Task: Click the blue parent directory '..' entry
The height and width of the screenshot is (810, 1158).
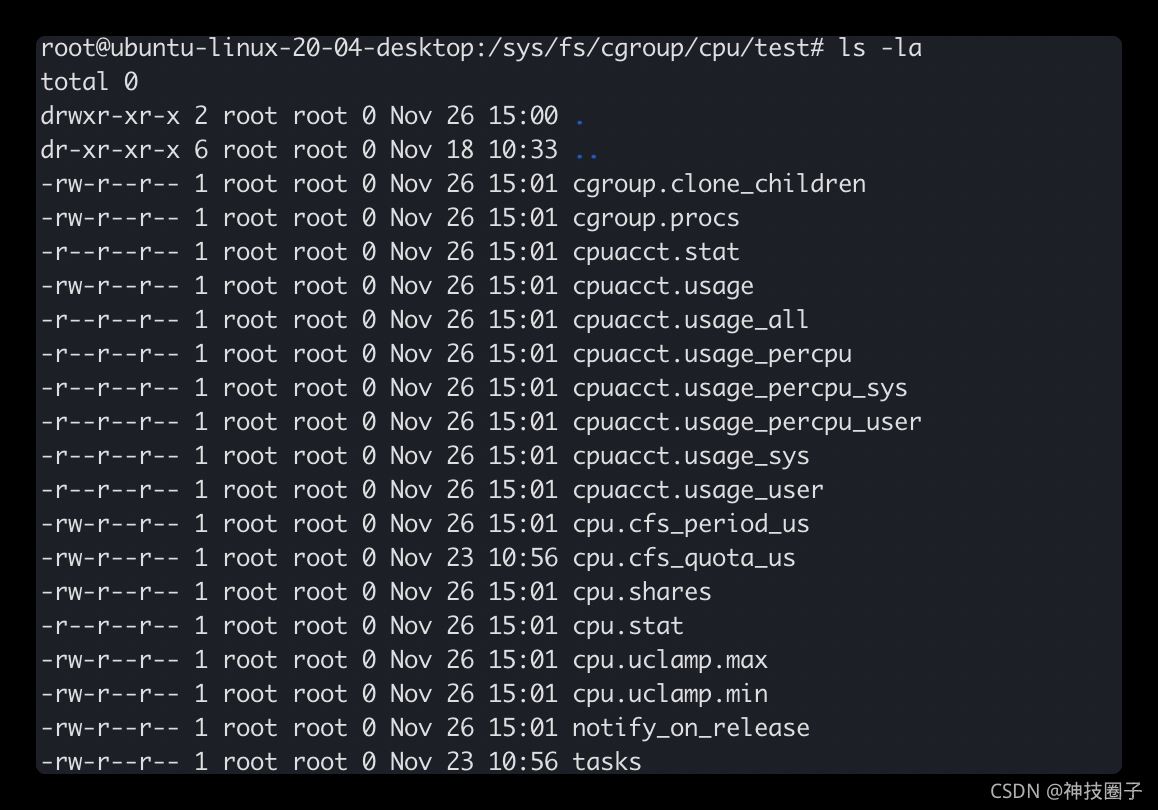Action: click(586, 152)
